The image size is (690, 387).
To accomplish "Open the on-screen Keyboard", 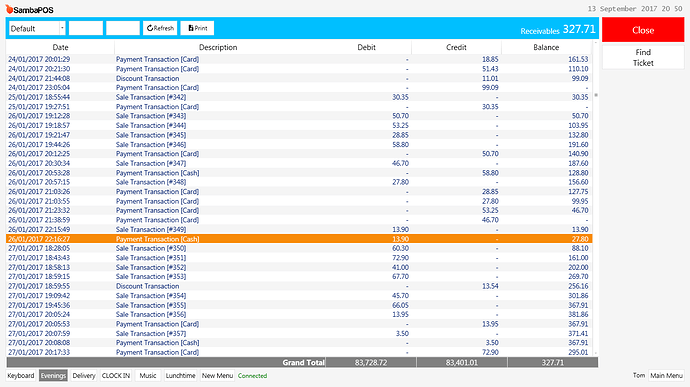I will point(21,376).
